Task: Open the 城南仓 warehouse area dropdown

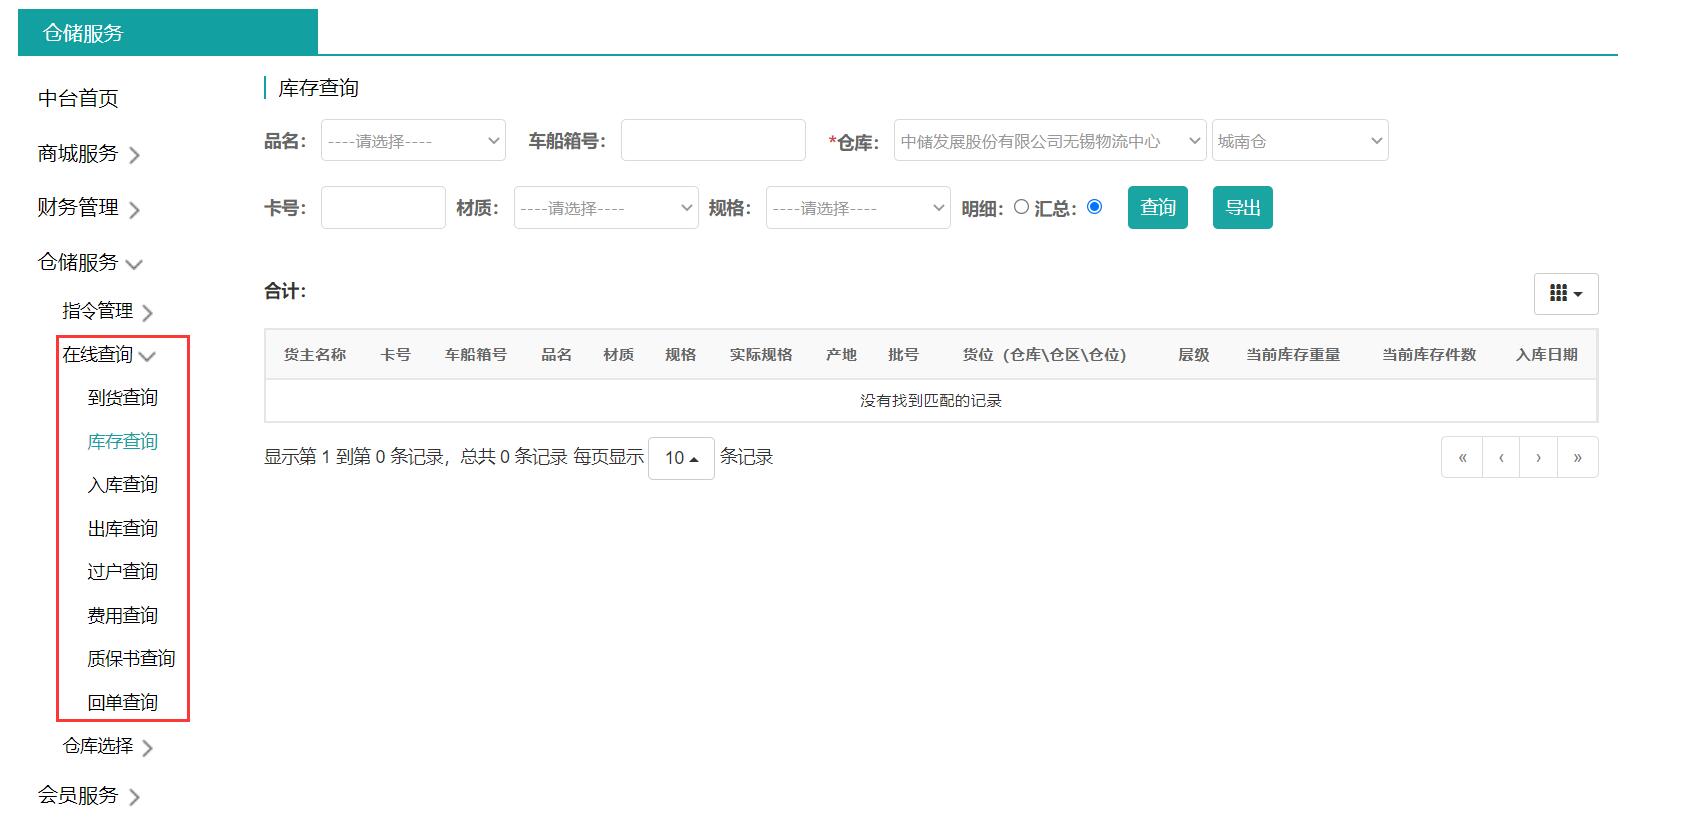Action: point(1299,141)
